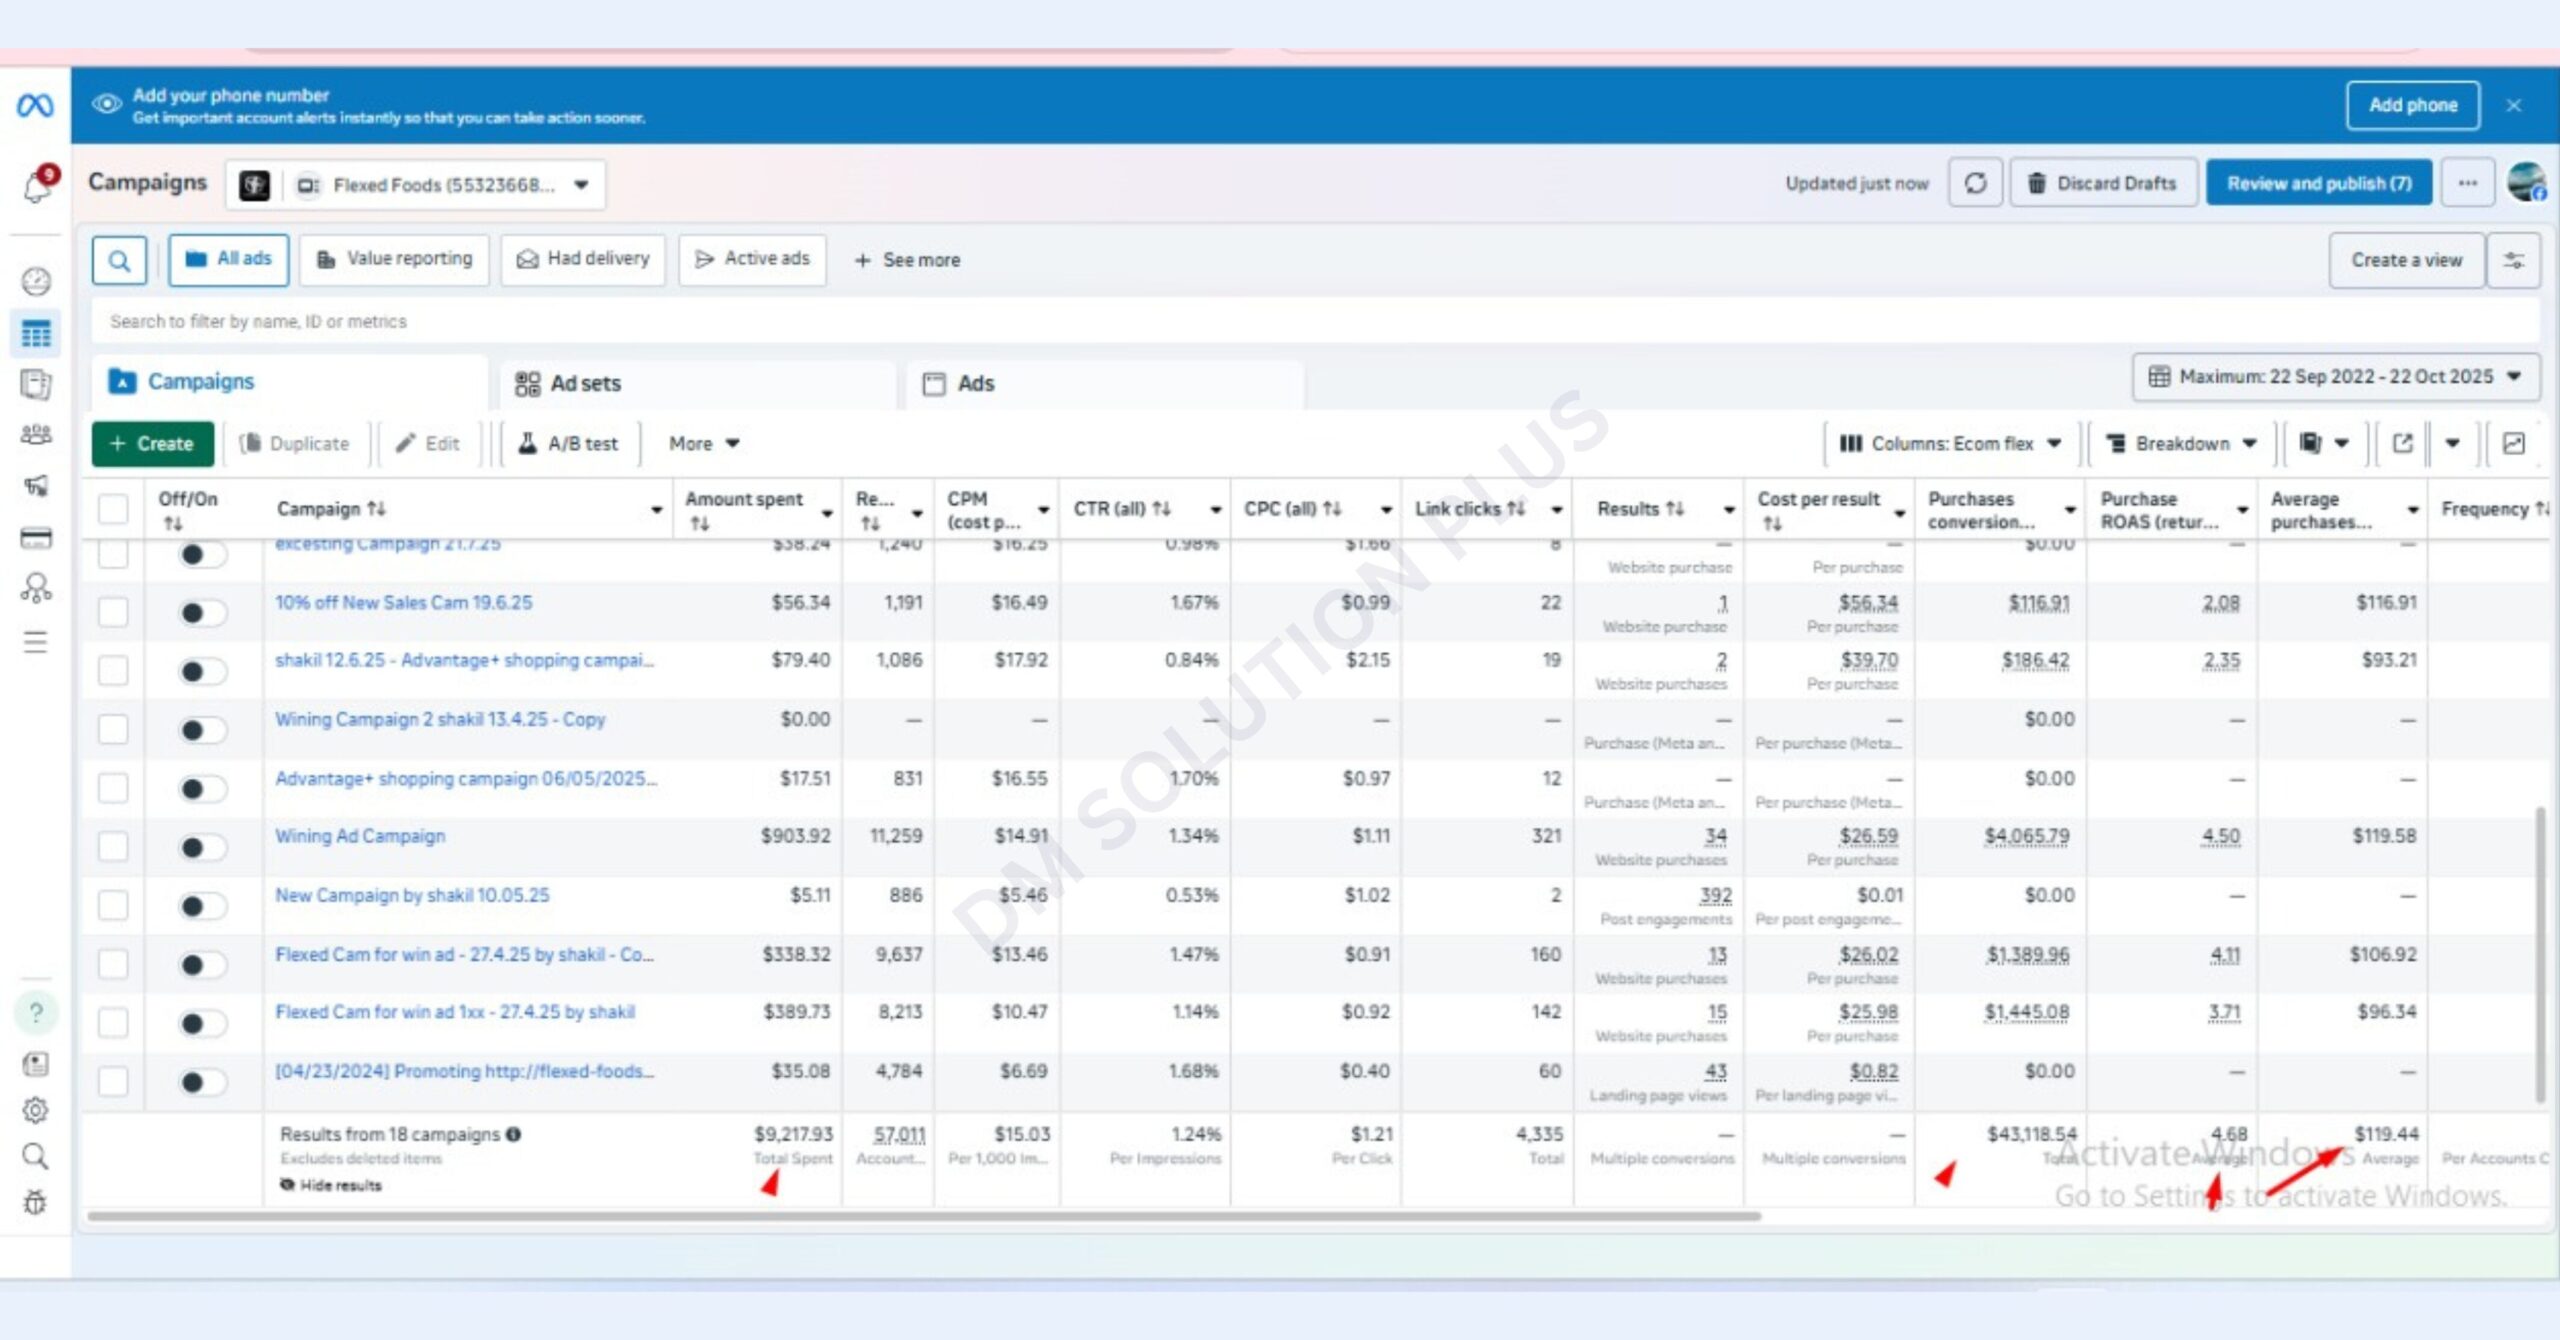Image resolution: width=2560 pixels, height=1340 pixels.
Task: Open the Breakdown dropdown
Action: (2181, 444)
